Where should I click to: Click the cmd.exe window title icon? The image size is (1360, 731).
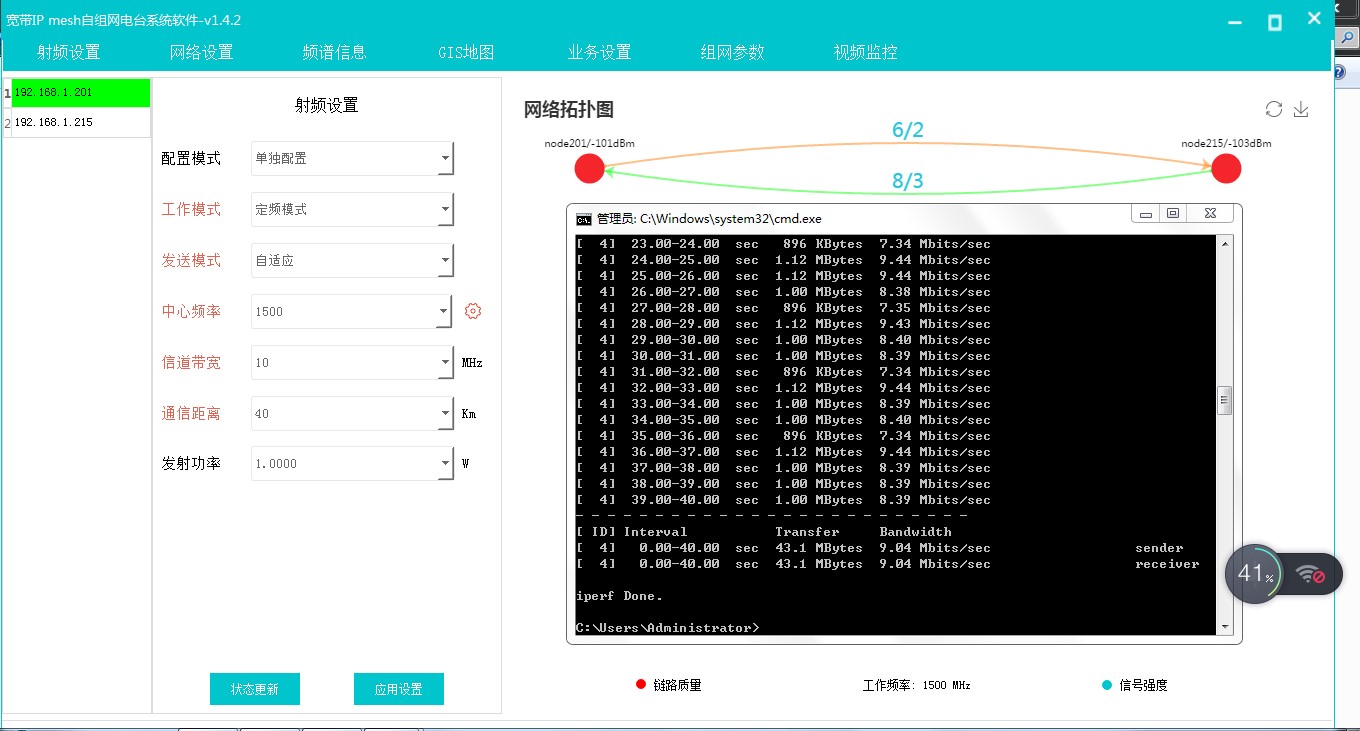tap(583, 218)
